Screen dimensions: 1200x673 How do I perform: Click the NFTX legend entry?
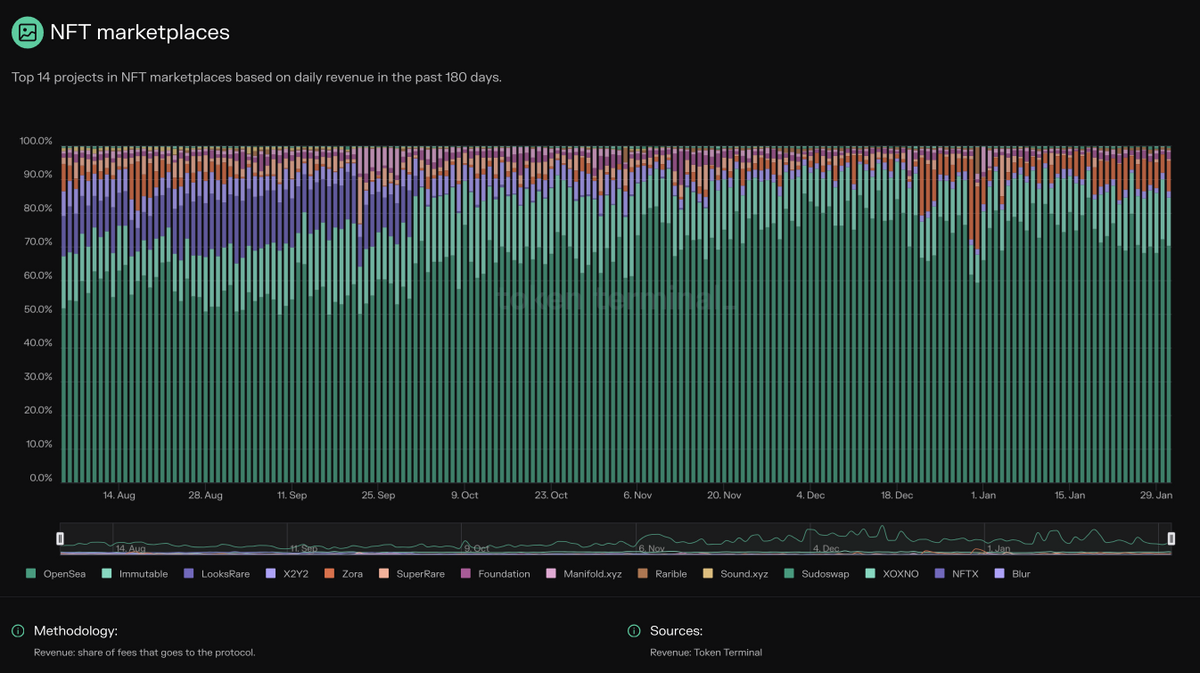point(956,574)
